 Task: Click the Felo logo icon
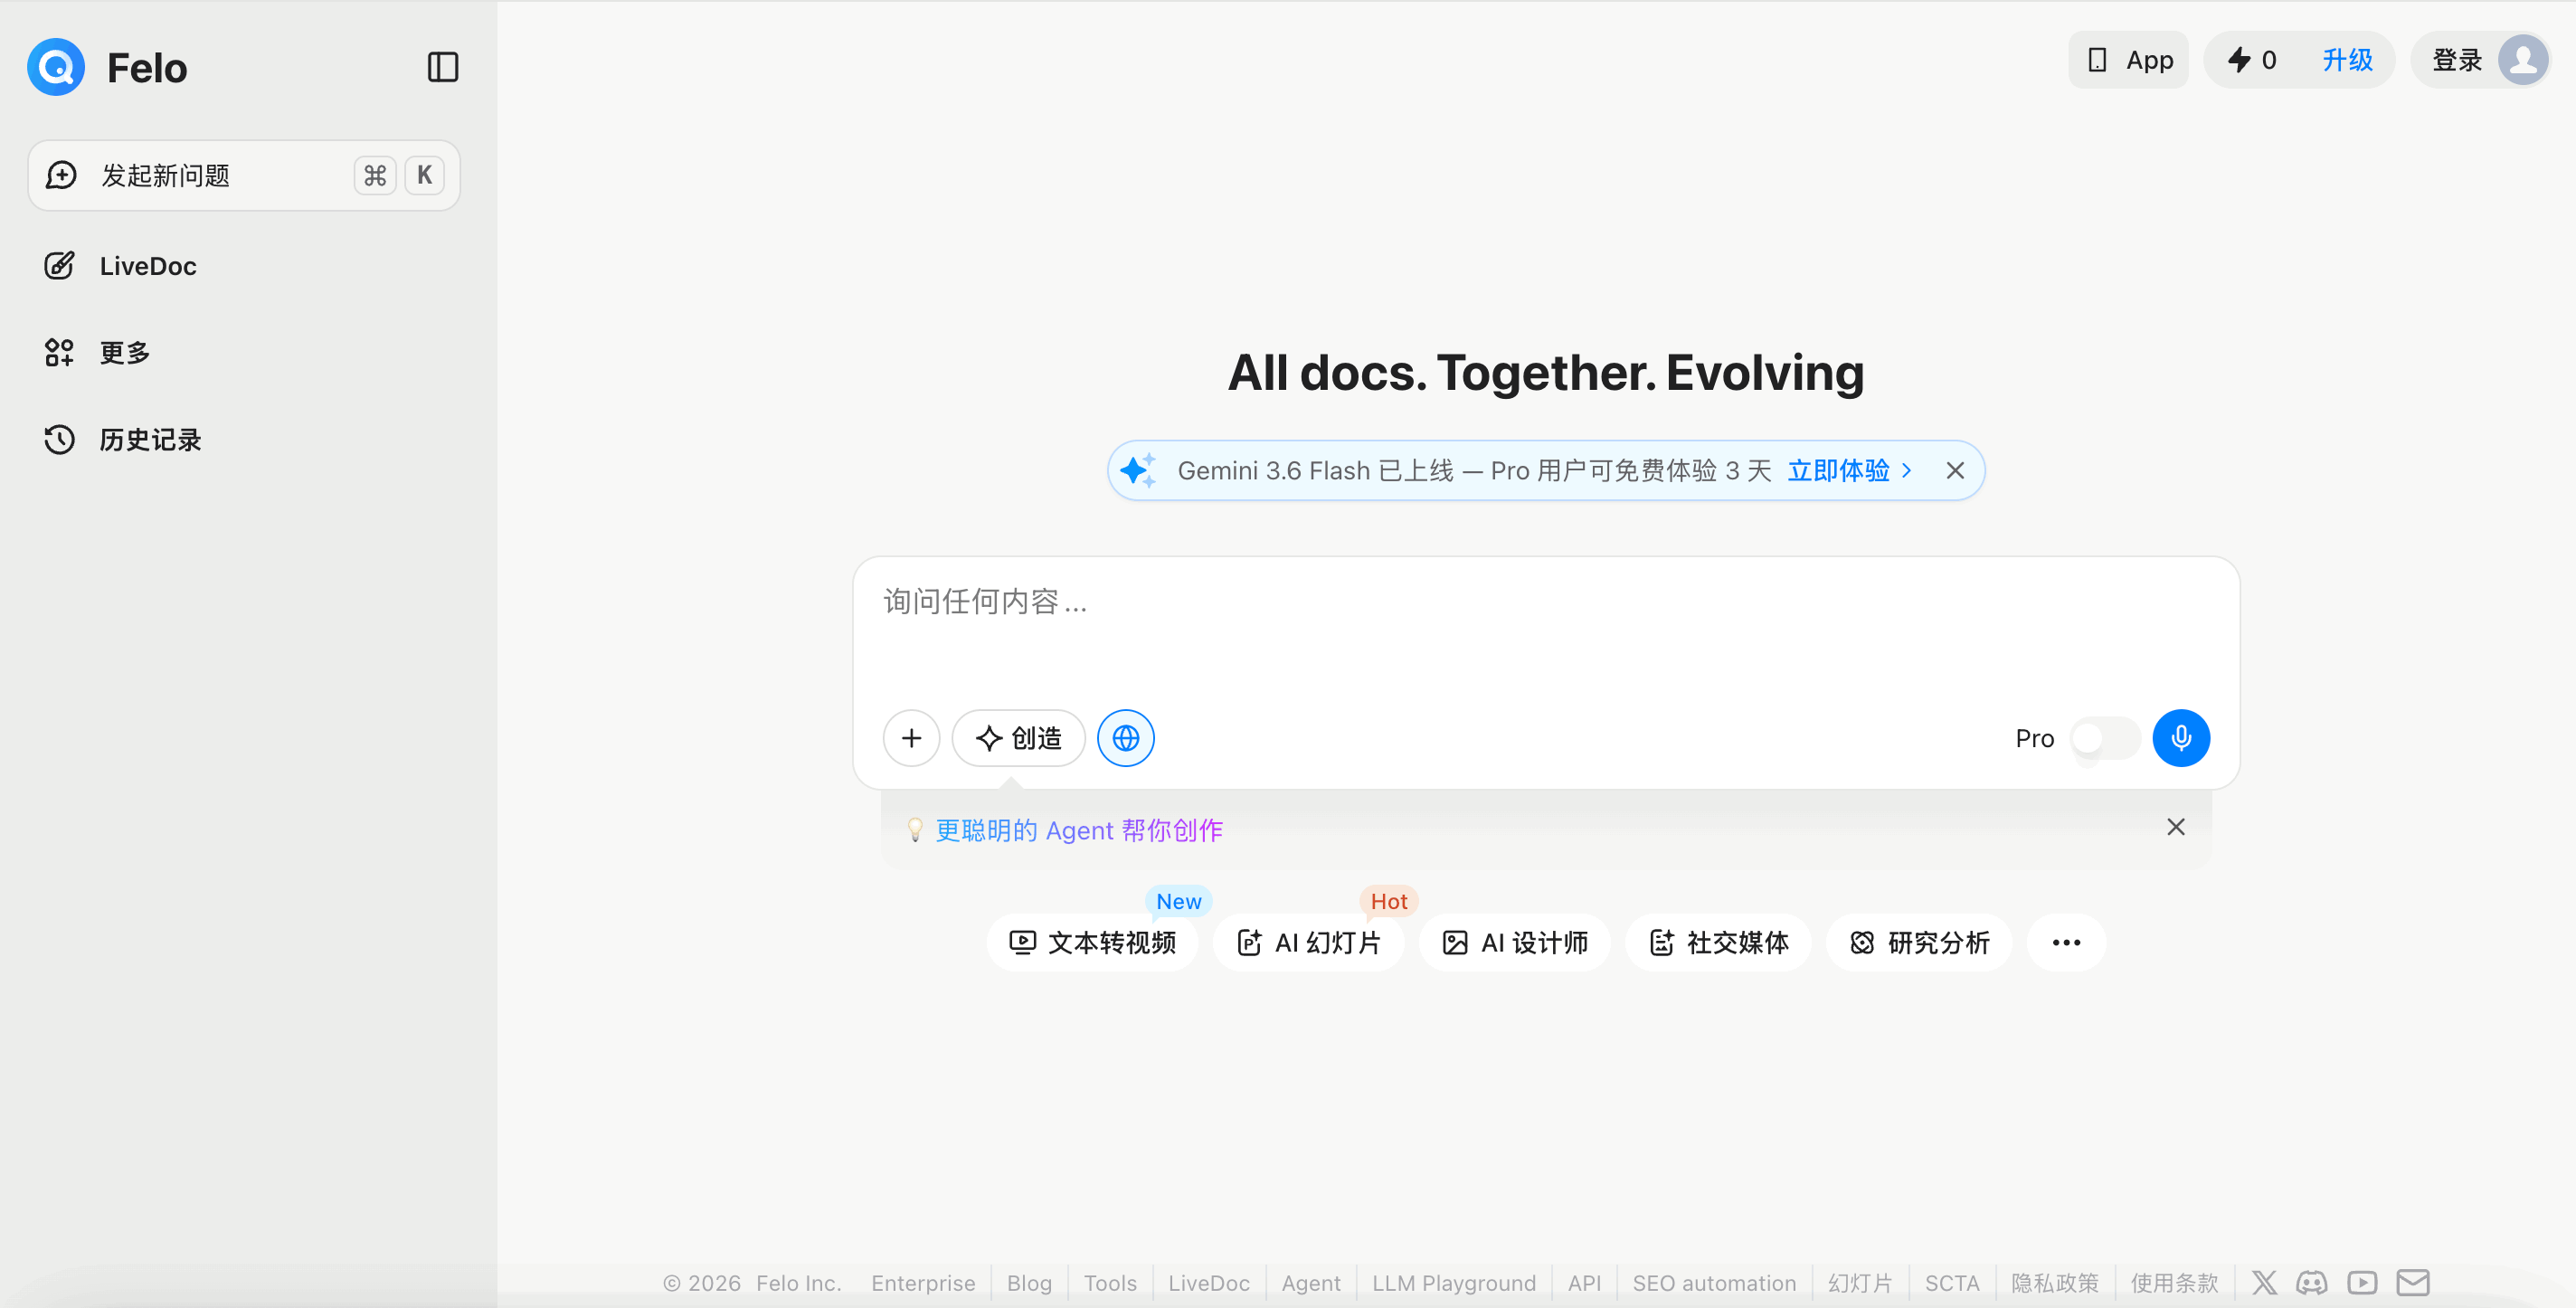click(x=56, y=67)
